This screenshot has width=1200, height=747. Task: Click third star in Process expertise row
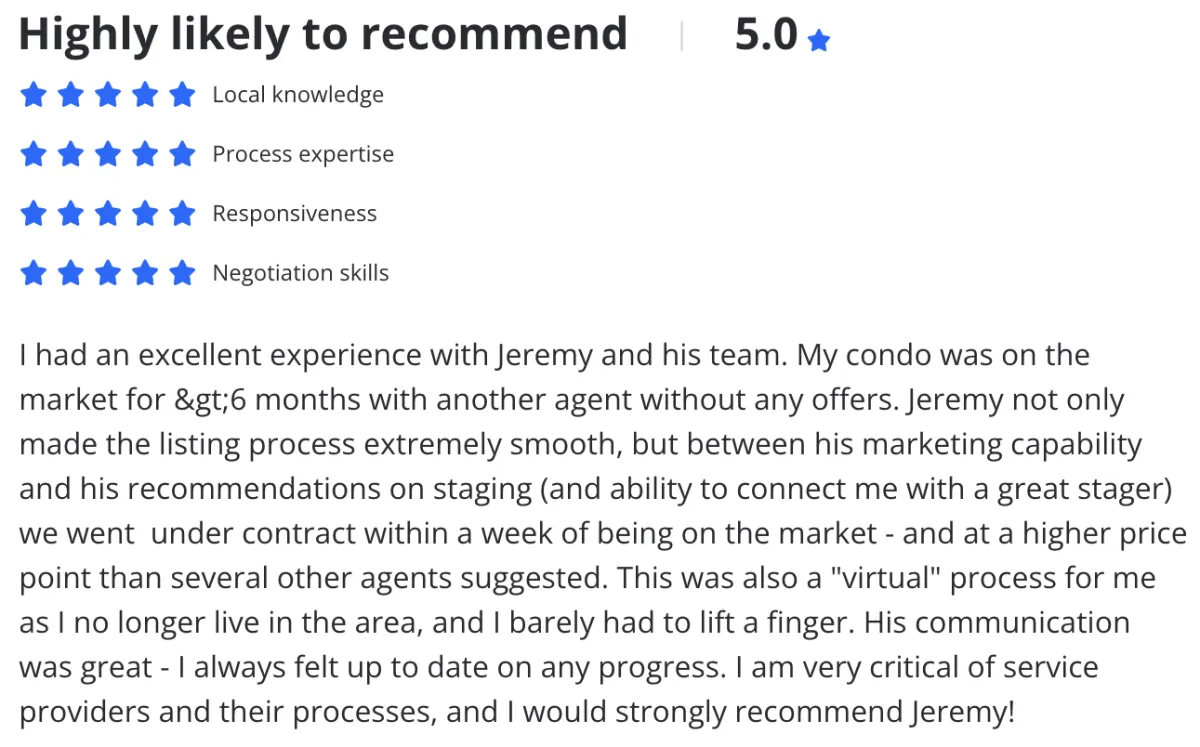pyautogui.click(x=108, y=154)
